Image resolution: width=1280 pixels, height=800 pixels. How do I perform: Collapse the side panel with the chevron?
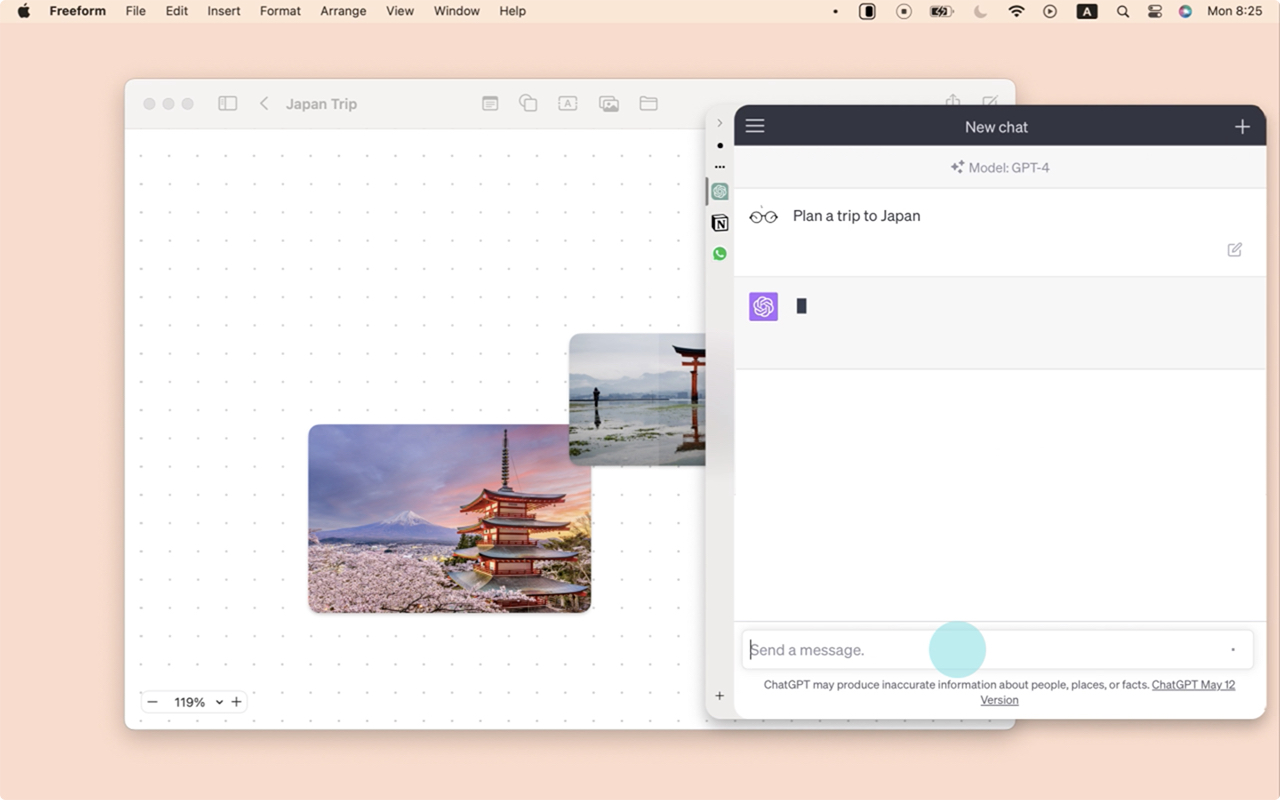(x=719, y=122)
